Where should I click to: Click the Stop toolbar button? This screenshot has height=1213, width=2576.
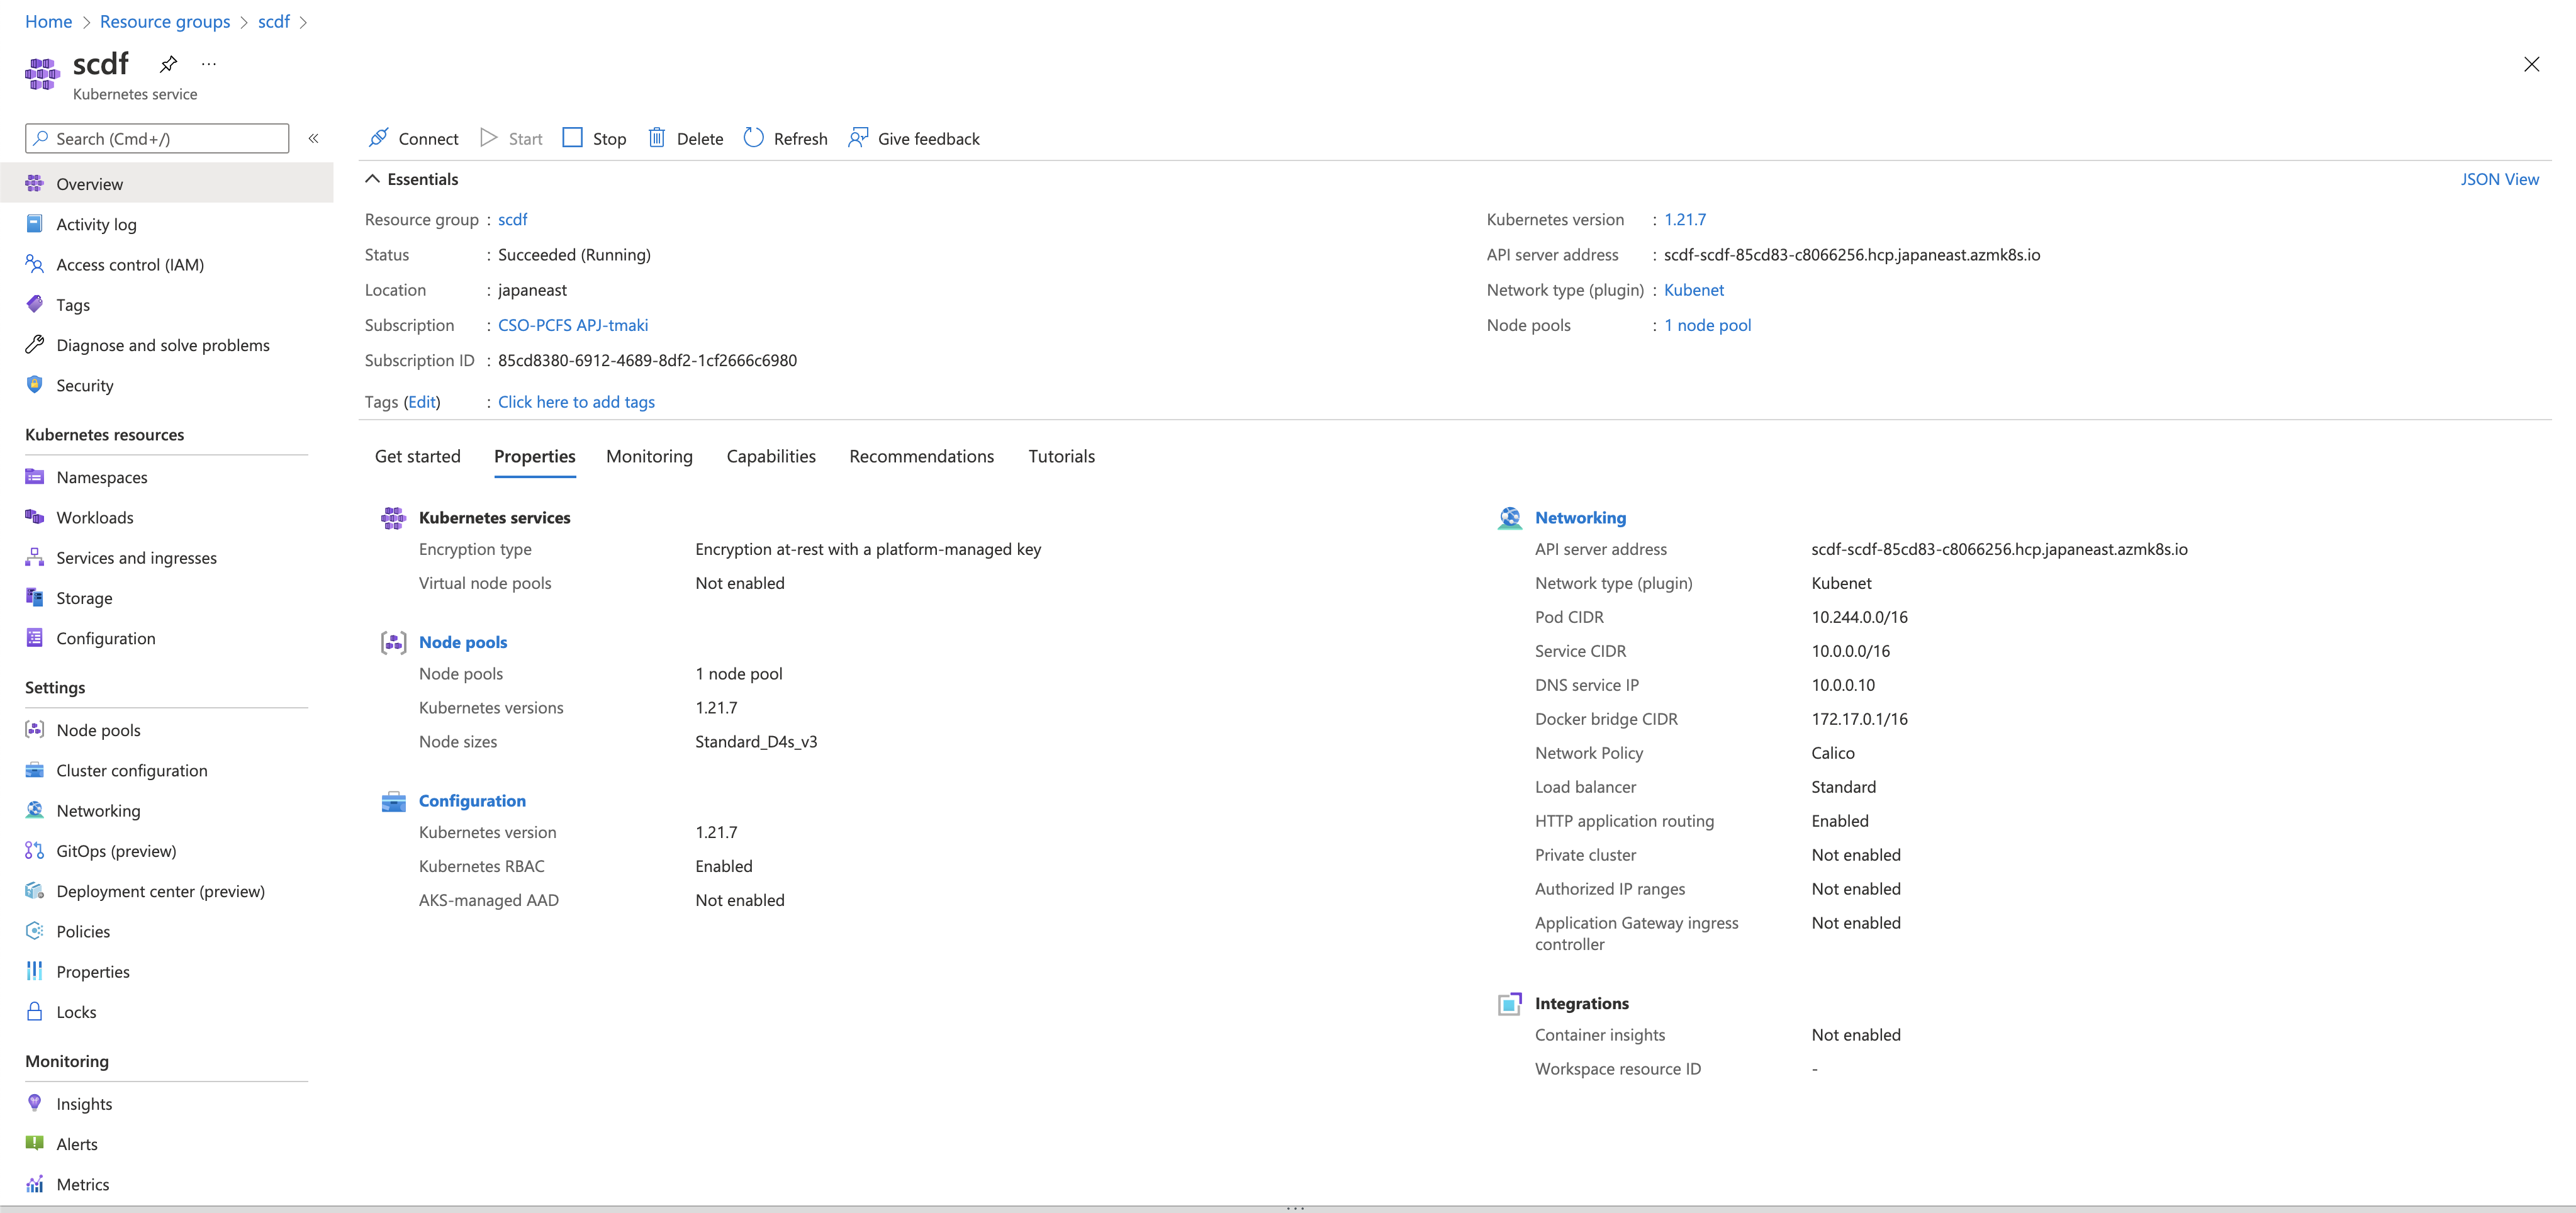pyautogui.click(x=594, y=138)
